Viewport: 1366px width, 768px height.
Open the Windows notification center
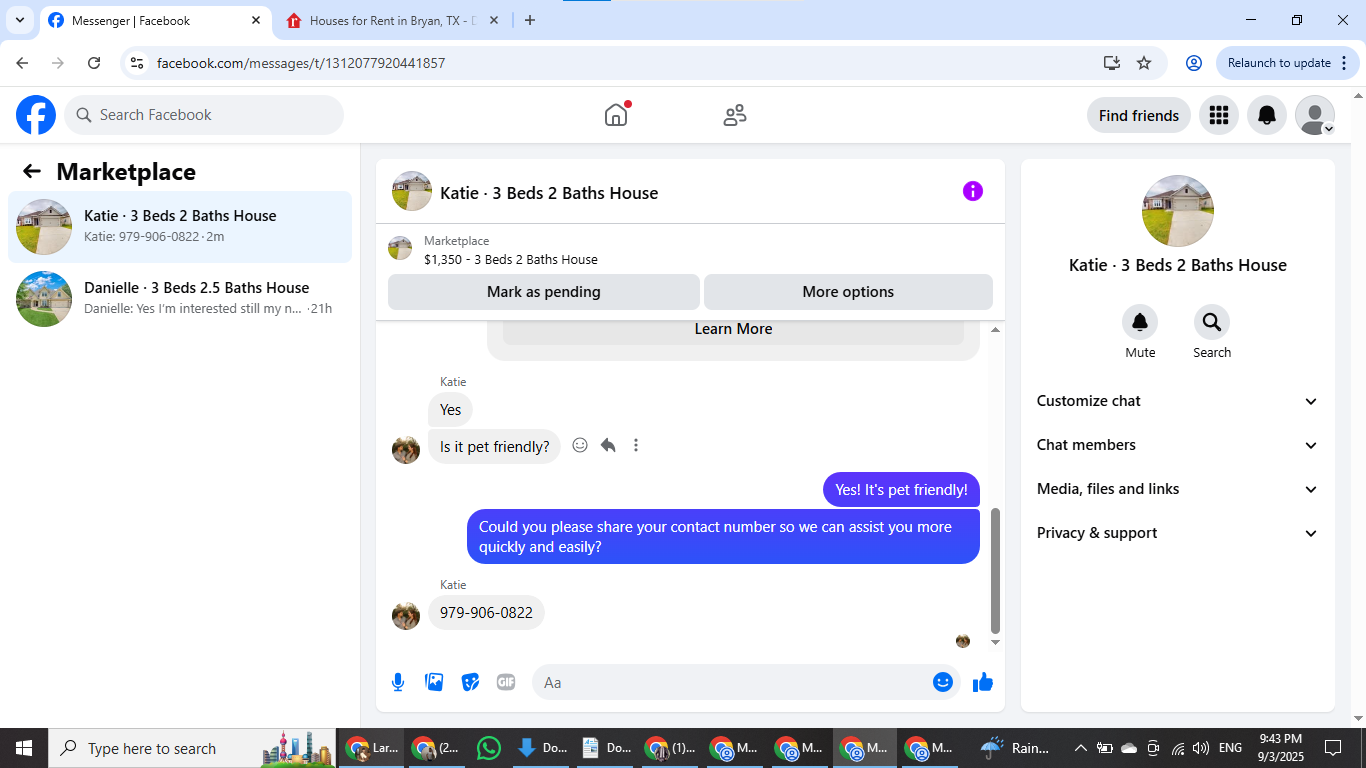coord(1332,748)
